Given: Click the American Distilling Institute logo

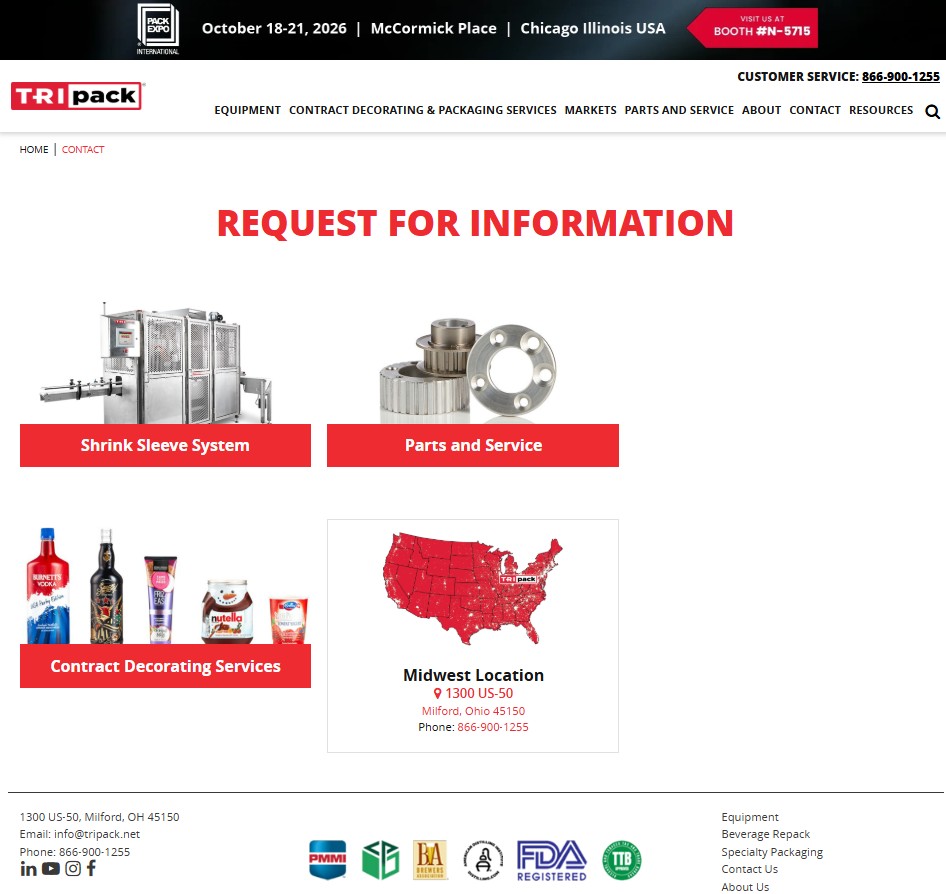Looking at the screenshot, I should click(483, 860).
